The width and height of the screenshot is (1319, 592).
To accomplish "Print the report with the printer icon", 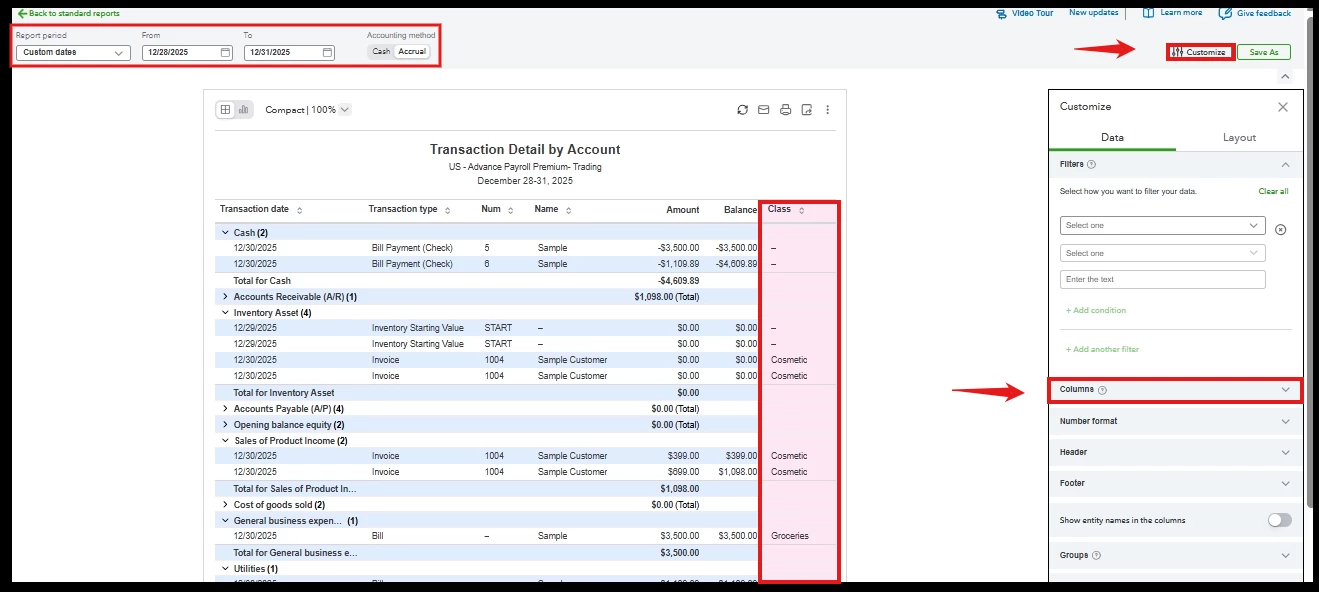I will 785,110.
